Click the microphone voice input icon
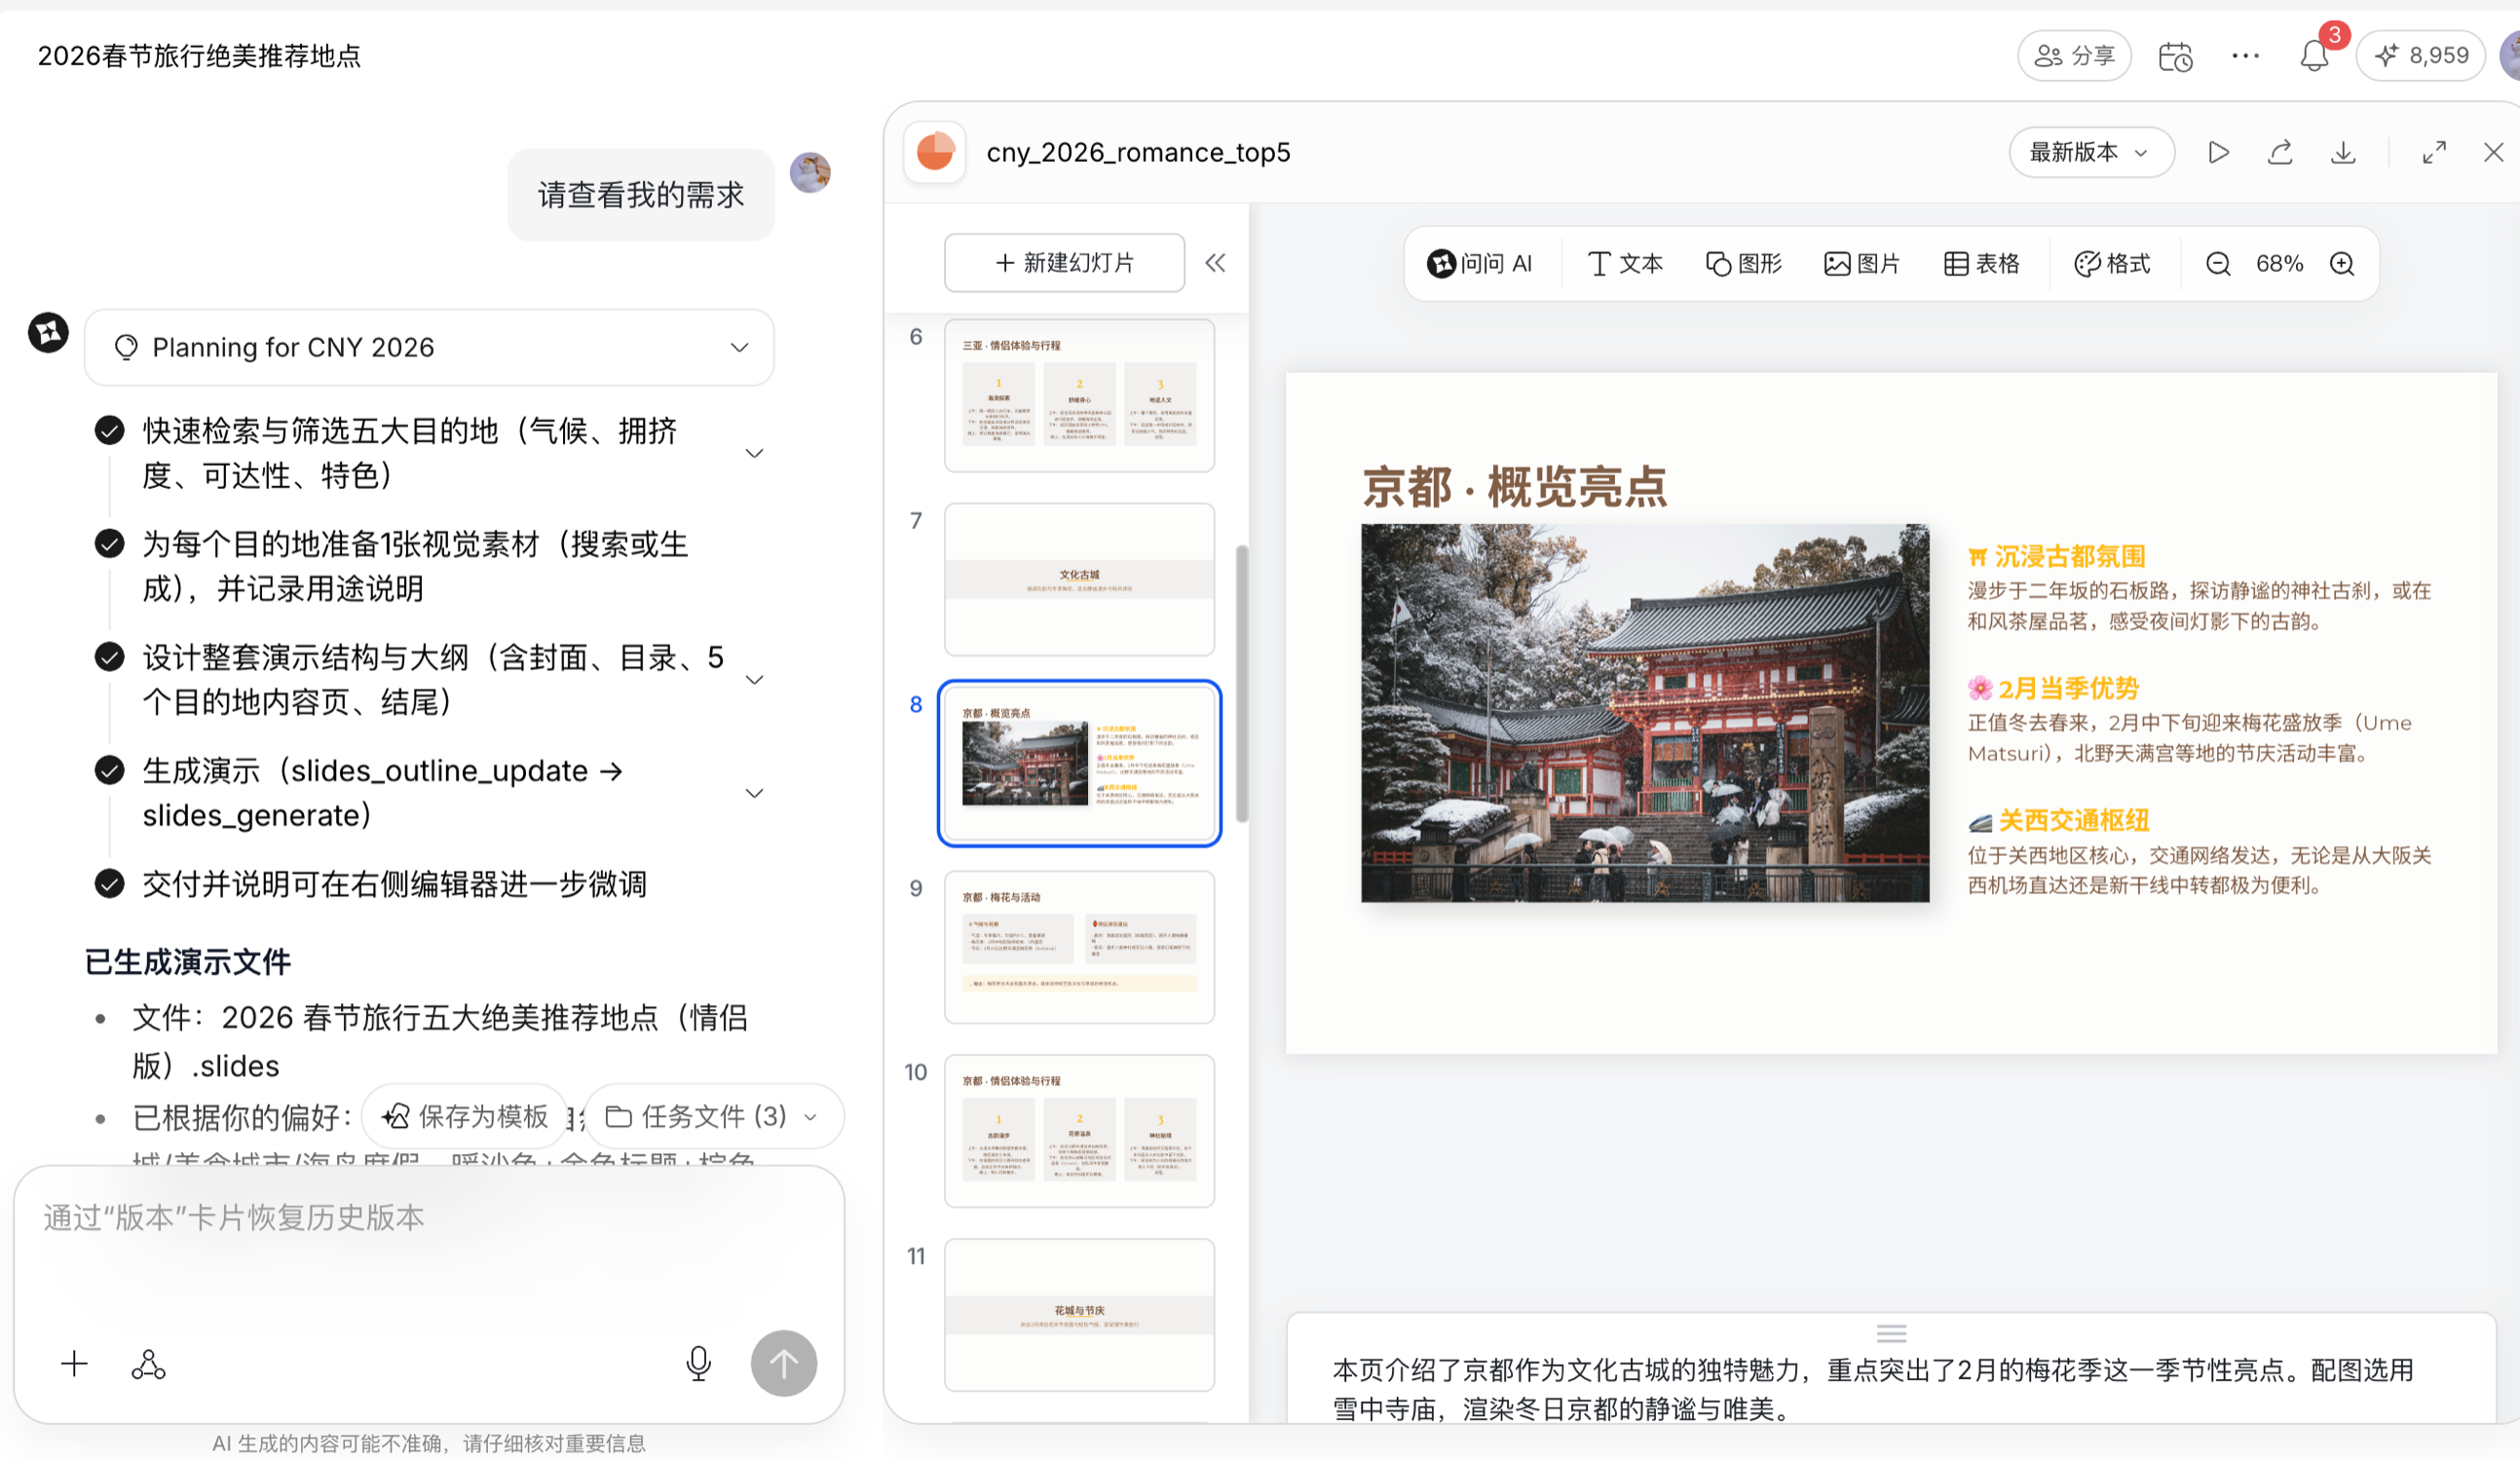The image size is (2520, 1460). click(x=698, y=1363)
